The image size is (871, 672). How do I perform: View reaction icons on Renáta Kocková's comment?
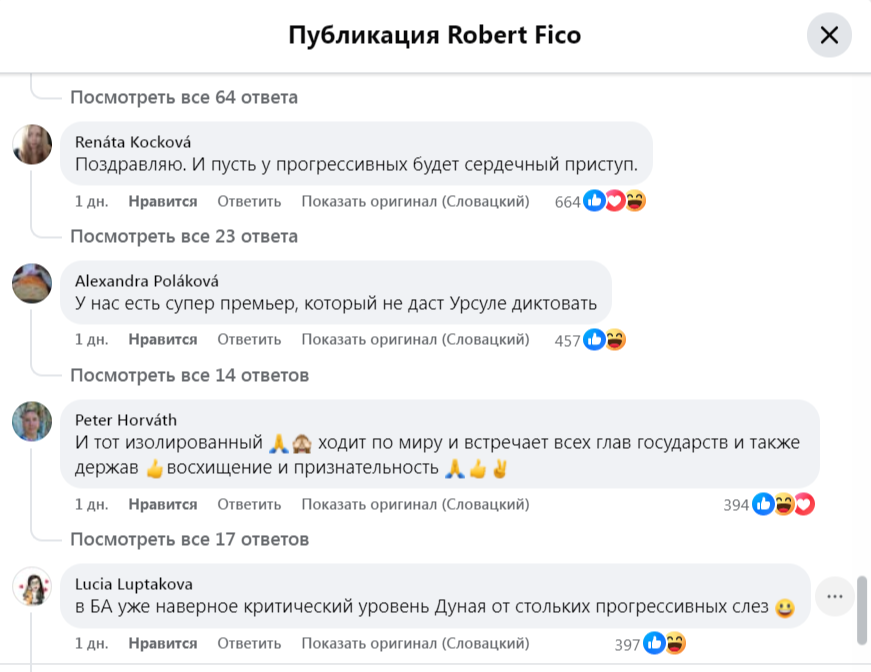(614, 201)
